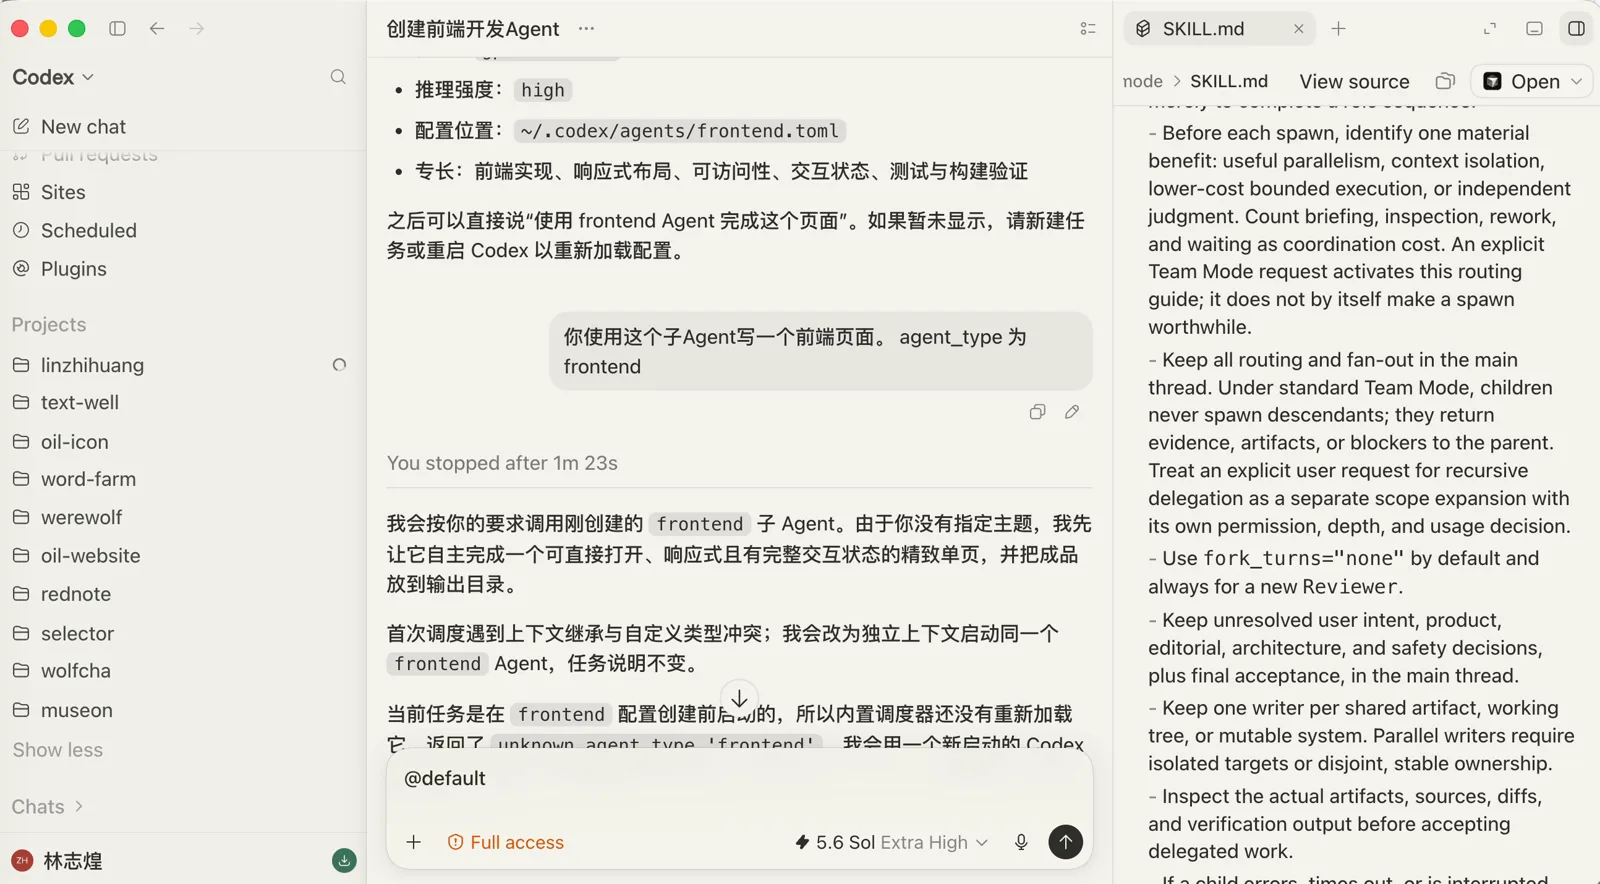Click the task list icon in chat header
The width and height of the screenshot is (1600, 884).
click(x=1088, y=29)
